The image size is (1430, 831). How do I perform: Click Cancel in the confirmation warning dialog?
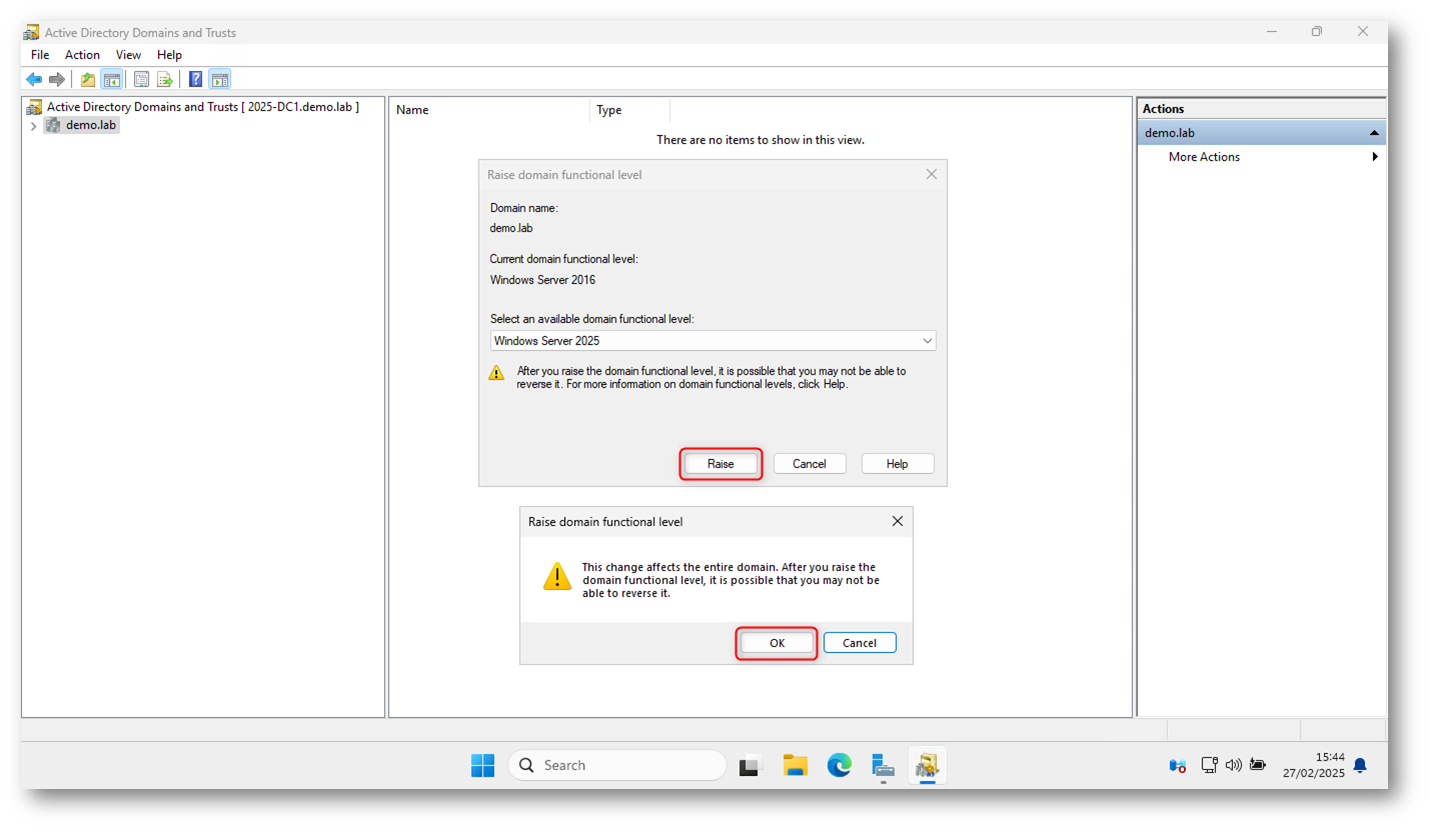click(x=860, y=643)
